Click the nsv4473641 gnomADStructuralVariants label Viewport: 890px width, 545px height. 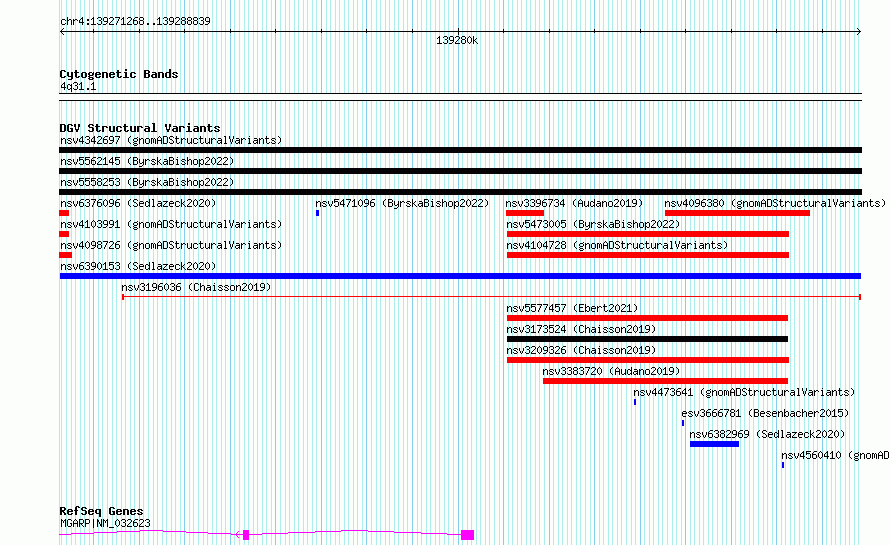click(x=744, y=392)
